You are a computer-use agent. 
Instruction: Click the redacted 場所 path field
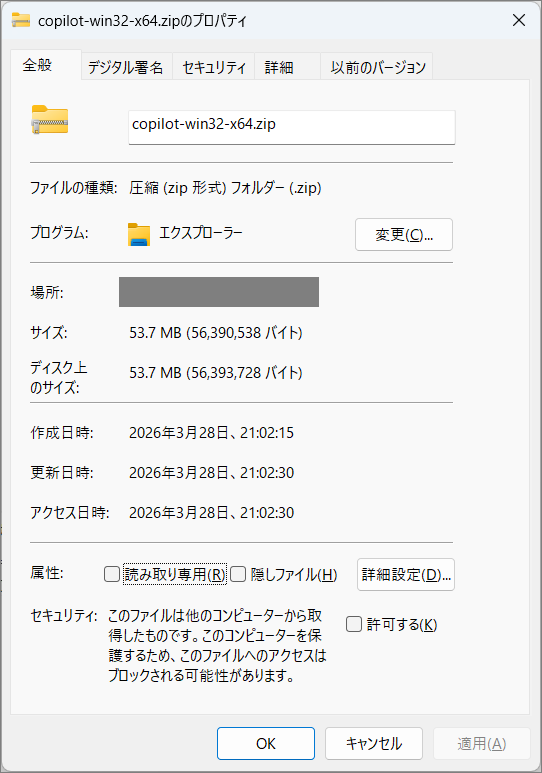point(219,292)
